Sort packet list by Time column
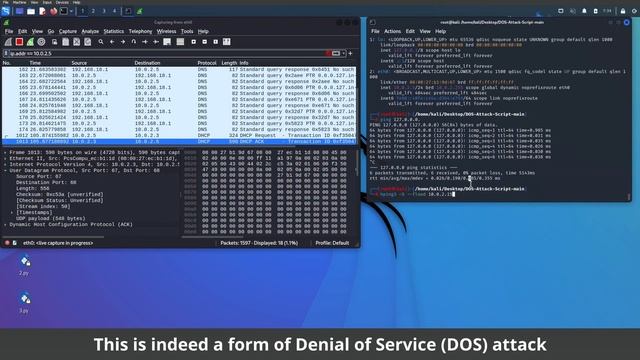 (35, 63)
